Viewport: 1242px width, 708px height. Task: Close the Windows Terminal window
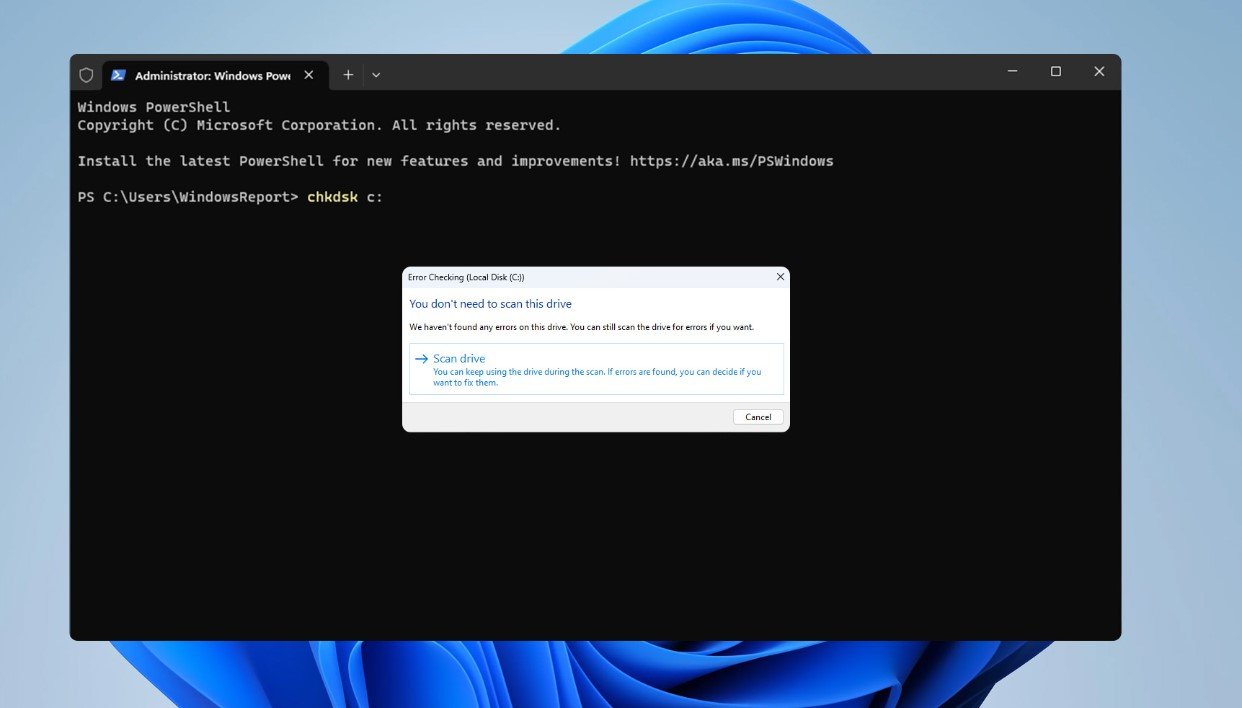[x=1099, y=72]
